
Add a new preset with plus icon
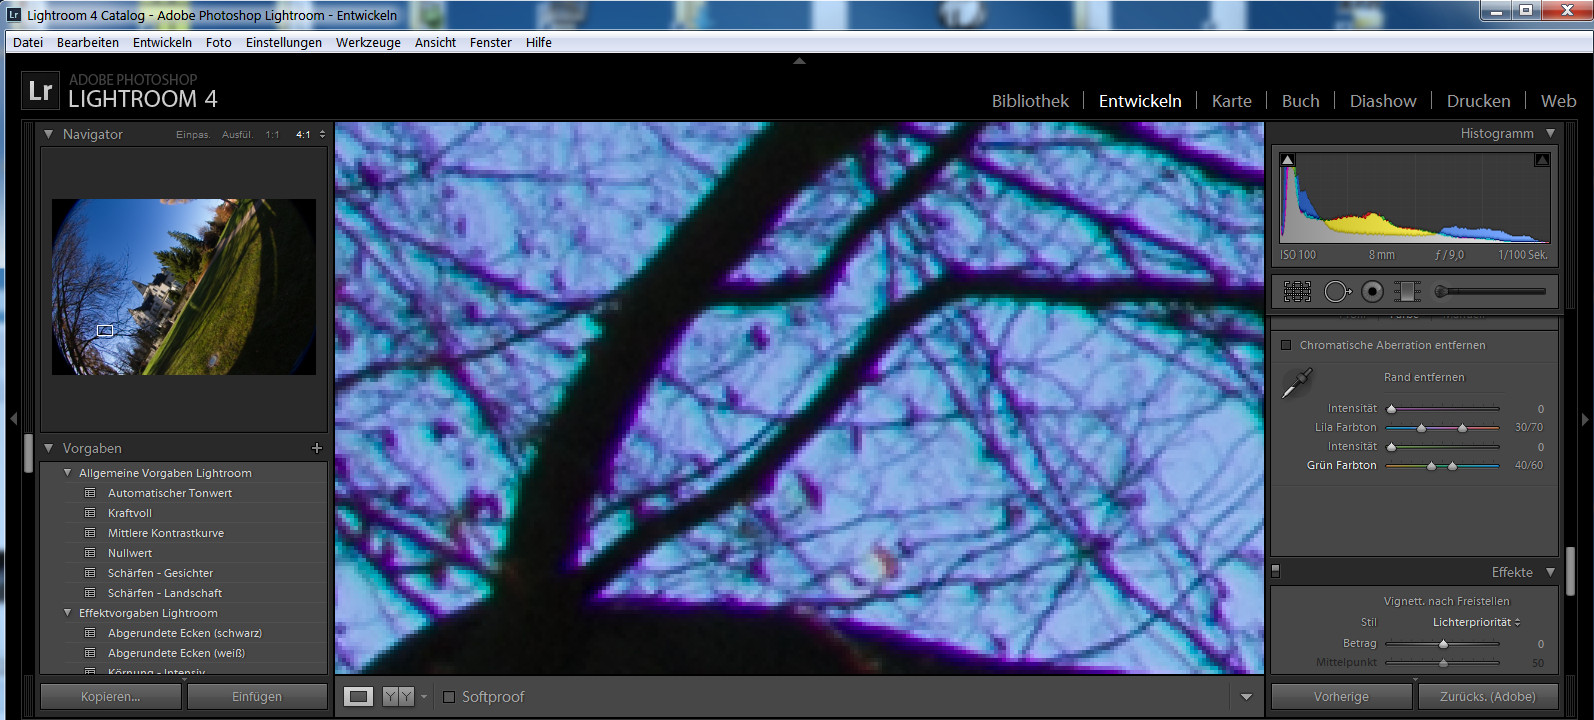pos(317,448)
